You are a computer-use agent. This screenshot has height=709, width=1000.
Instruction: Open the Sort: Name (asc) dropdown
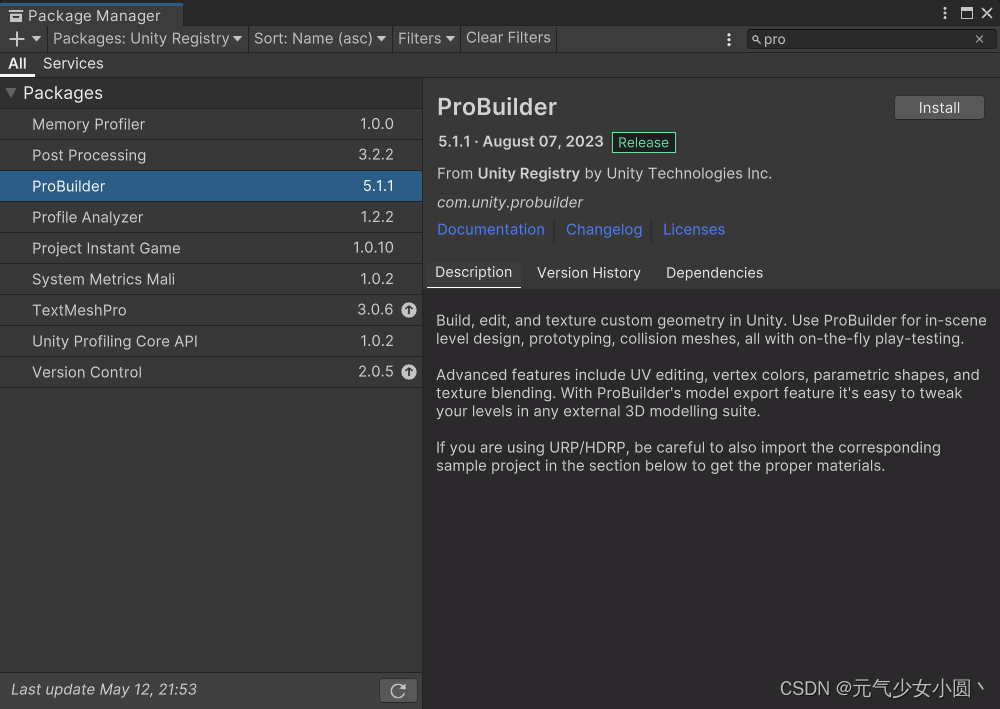(x=320, y=39)
